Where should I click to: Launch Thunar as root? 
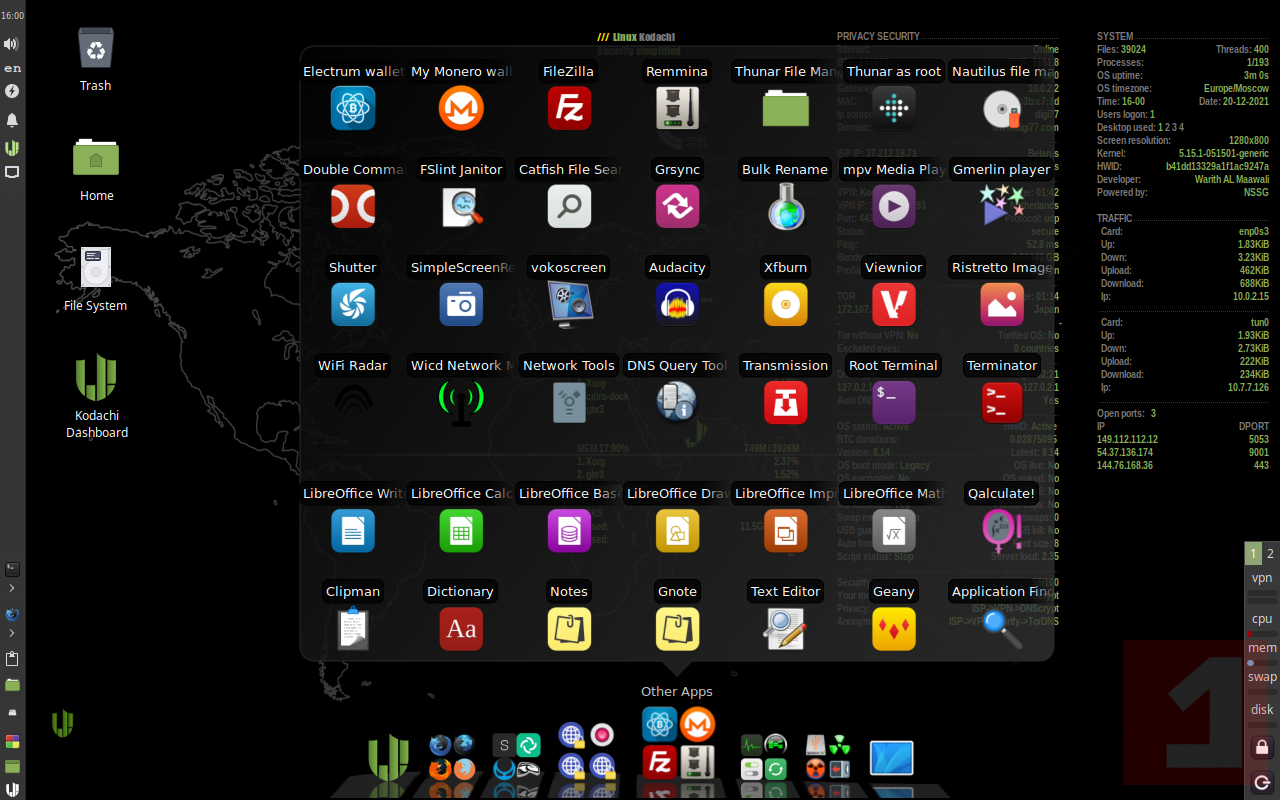(894, 108)
